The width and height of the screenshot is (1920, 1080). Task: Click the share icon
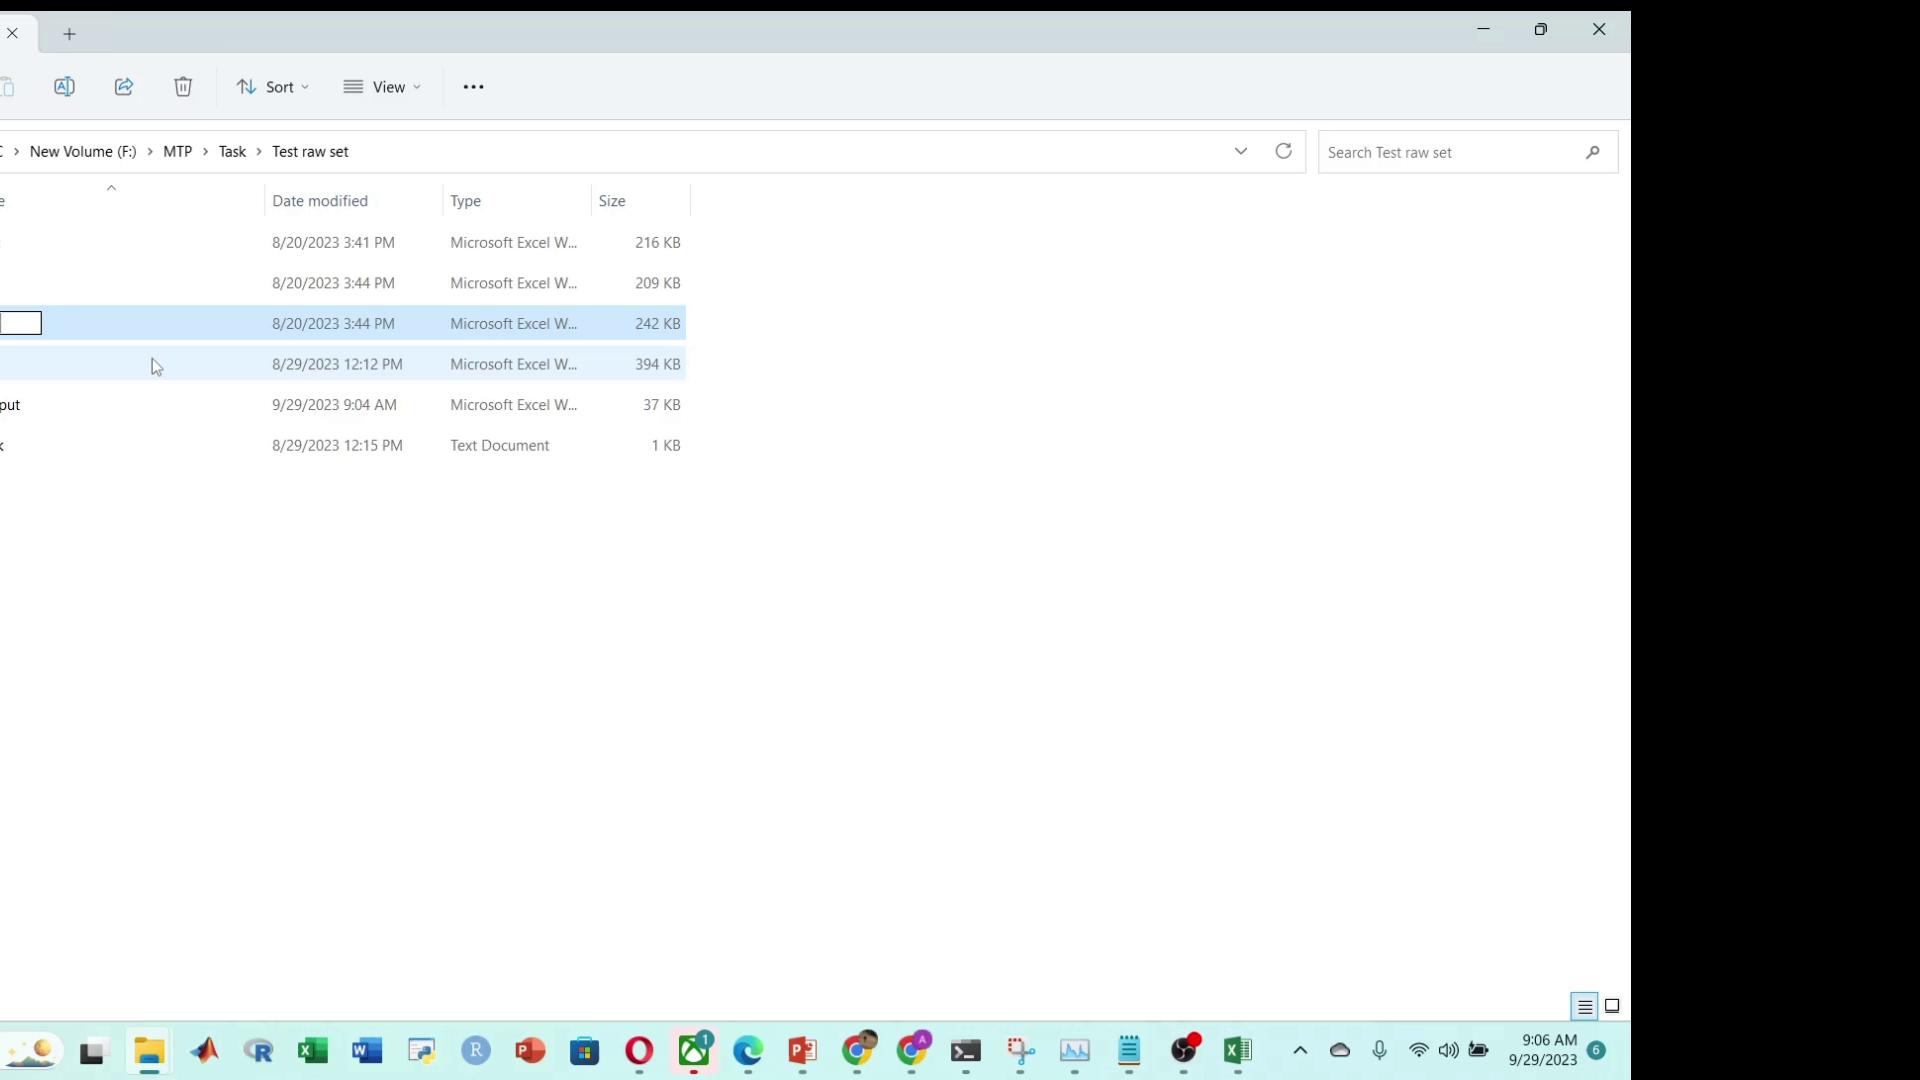[124, 86]
